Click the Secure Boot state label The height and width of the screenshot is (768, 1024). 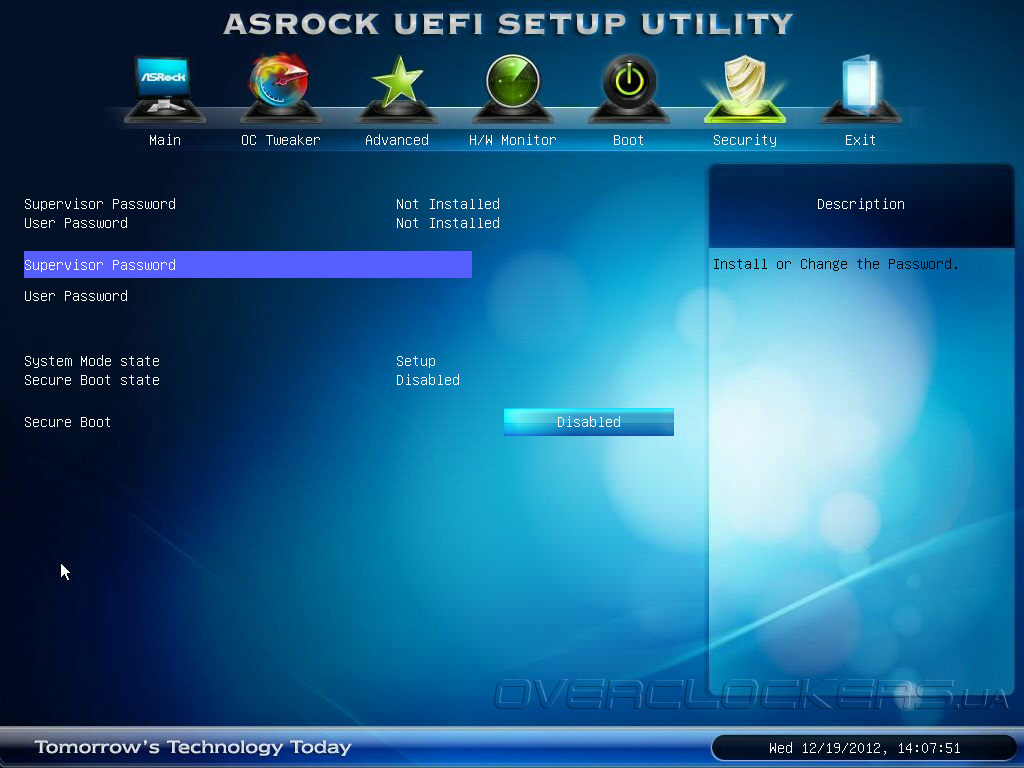point(92,380)
